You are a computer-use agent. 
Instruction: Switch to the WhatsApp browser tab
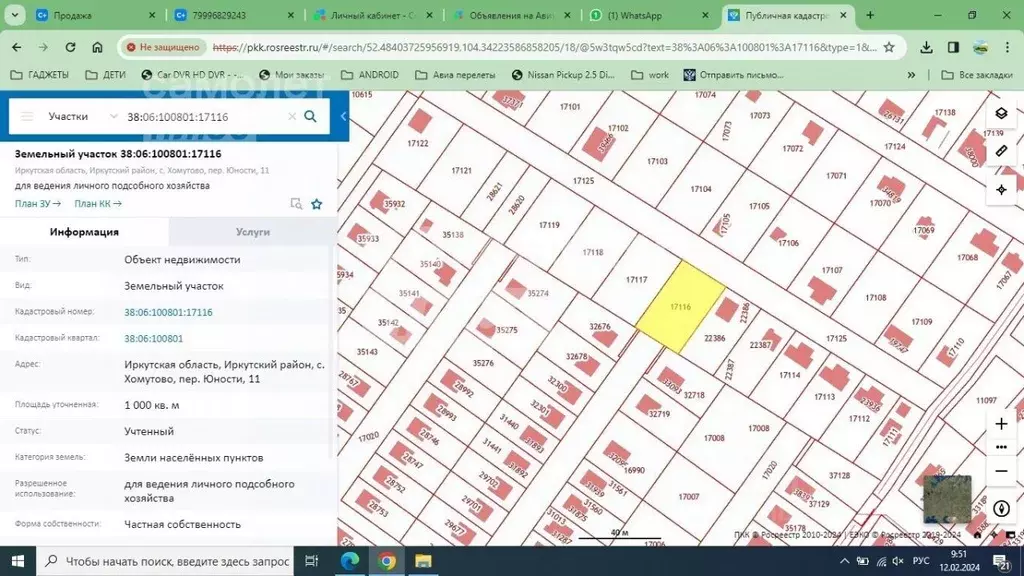[650, 15]
